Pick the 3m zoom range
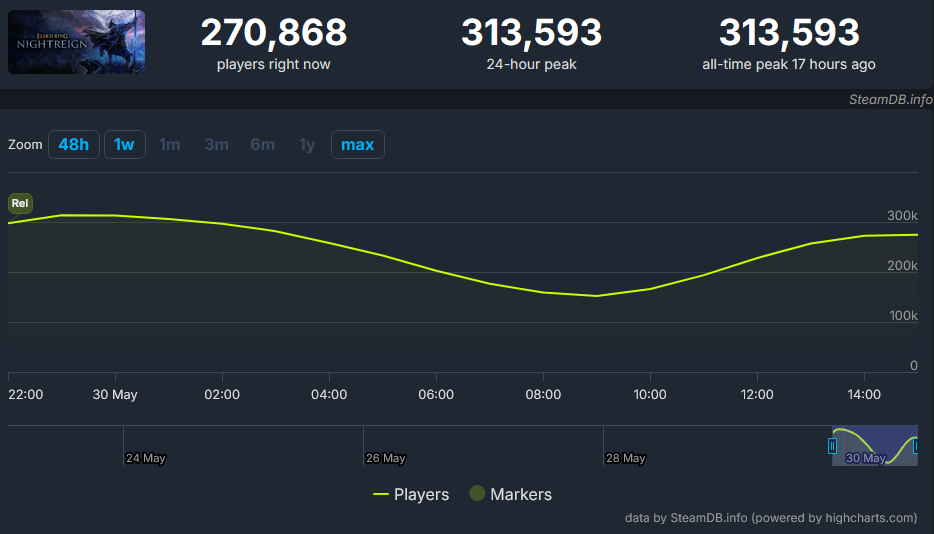 click(216, 145)
